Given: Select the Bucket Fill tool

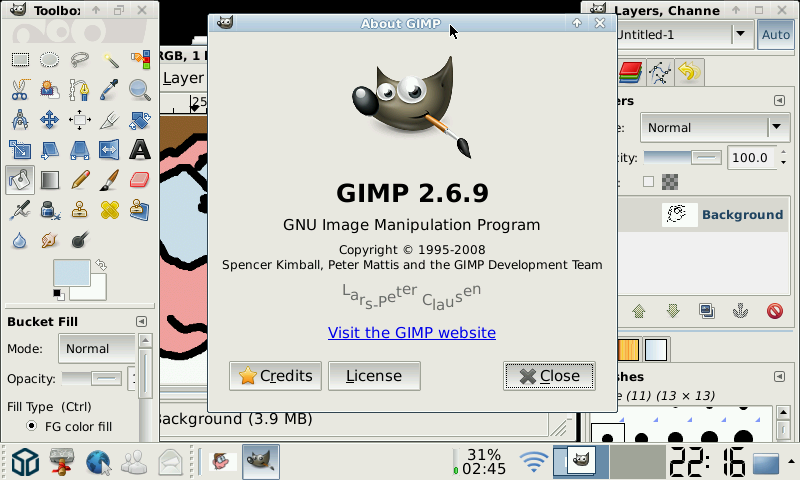Looking at the screenshot, I should click(x=20, y=180).
